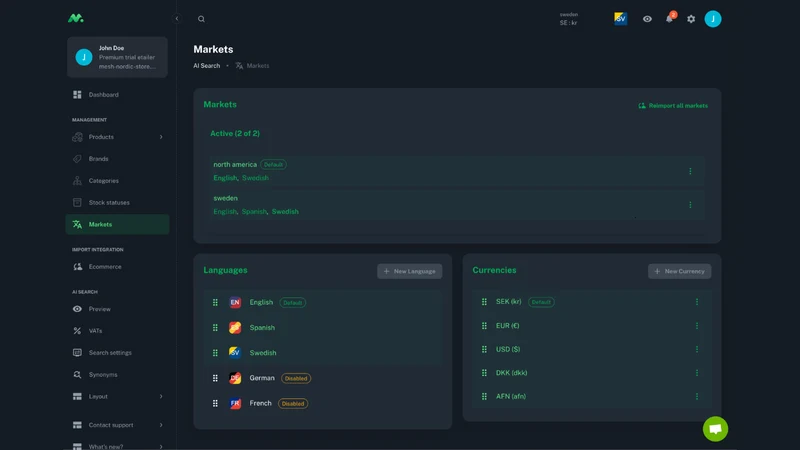
Task: Grab the drag handle for DKK currency
Action: [484, 373]
